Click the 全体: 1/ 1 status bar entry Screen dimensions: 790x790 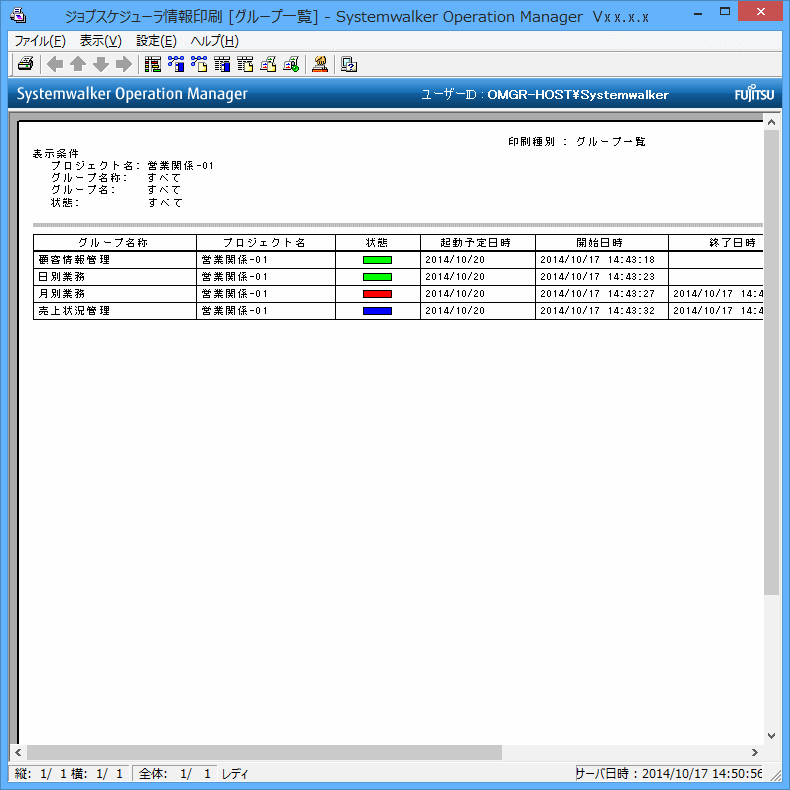[175, 773]
